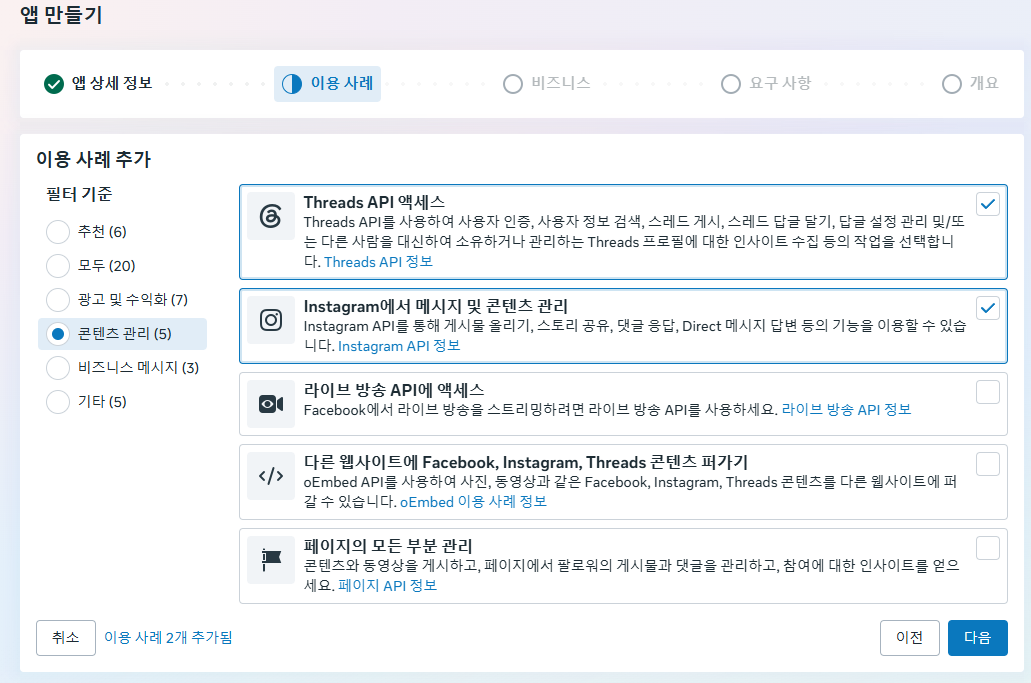Select the 콘텐츠 관리 (5) filter
This screenshot has width=1031, height=683.
pyautogui.click(x=122, y=334)
